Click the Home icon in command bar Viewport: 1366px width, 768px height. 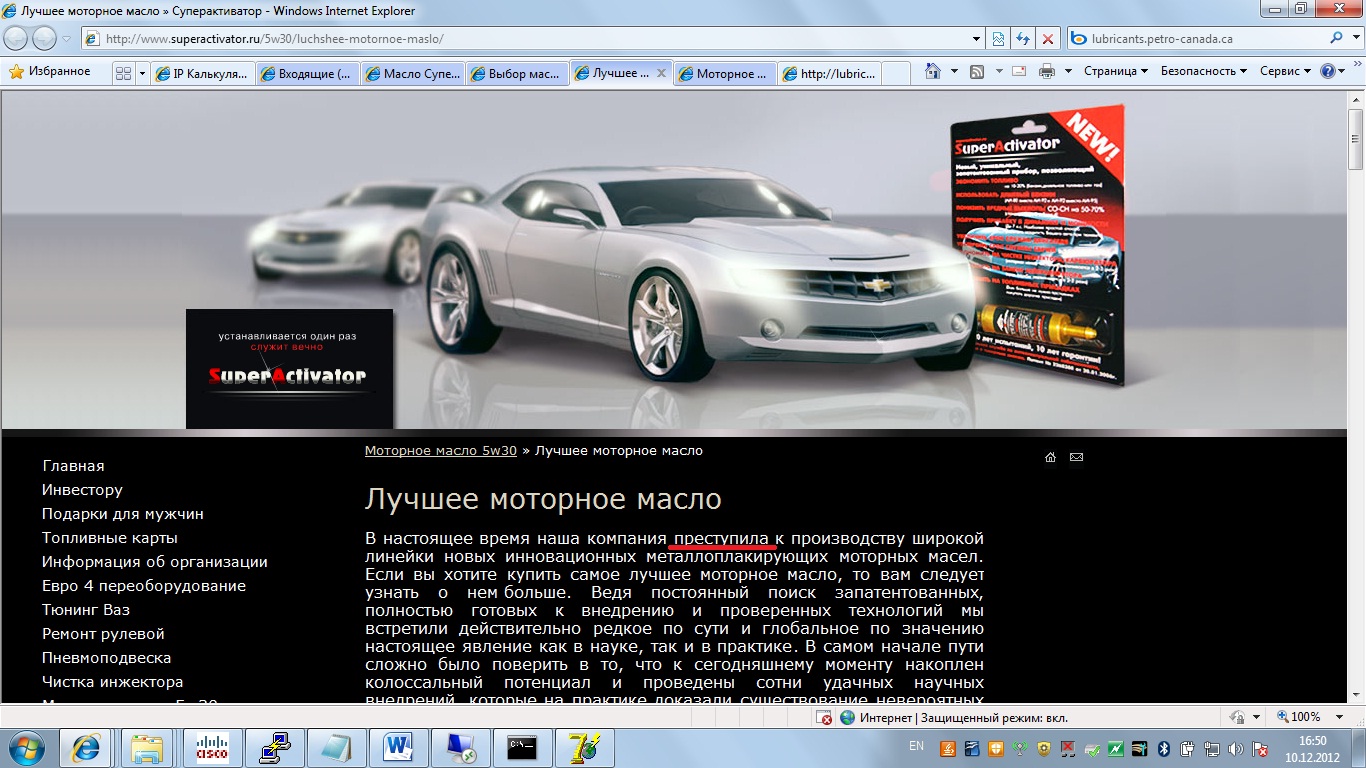(x=933, y=72)
